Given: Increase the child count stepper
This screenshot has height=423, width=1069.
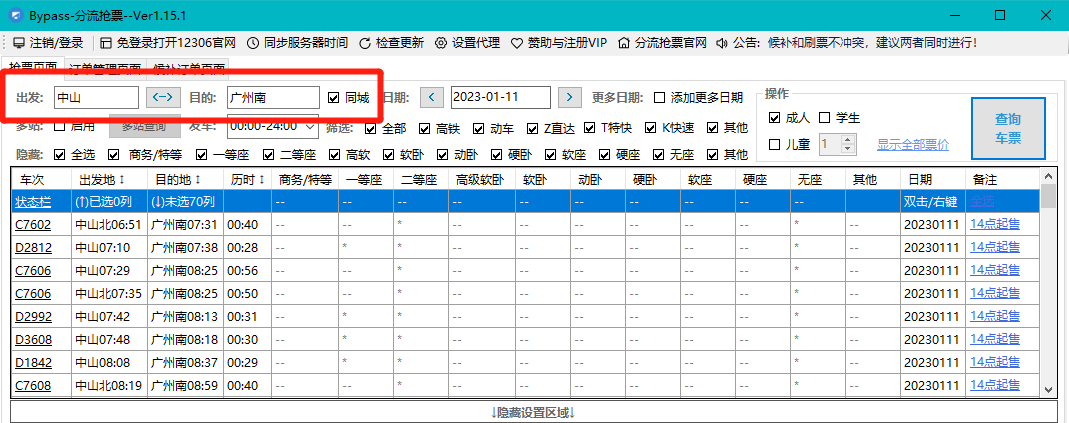Looking at the screenshot, I should pos(849,140).
